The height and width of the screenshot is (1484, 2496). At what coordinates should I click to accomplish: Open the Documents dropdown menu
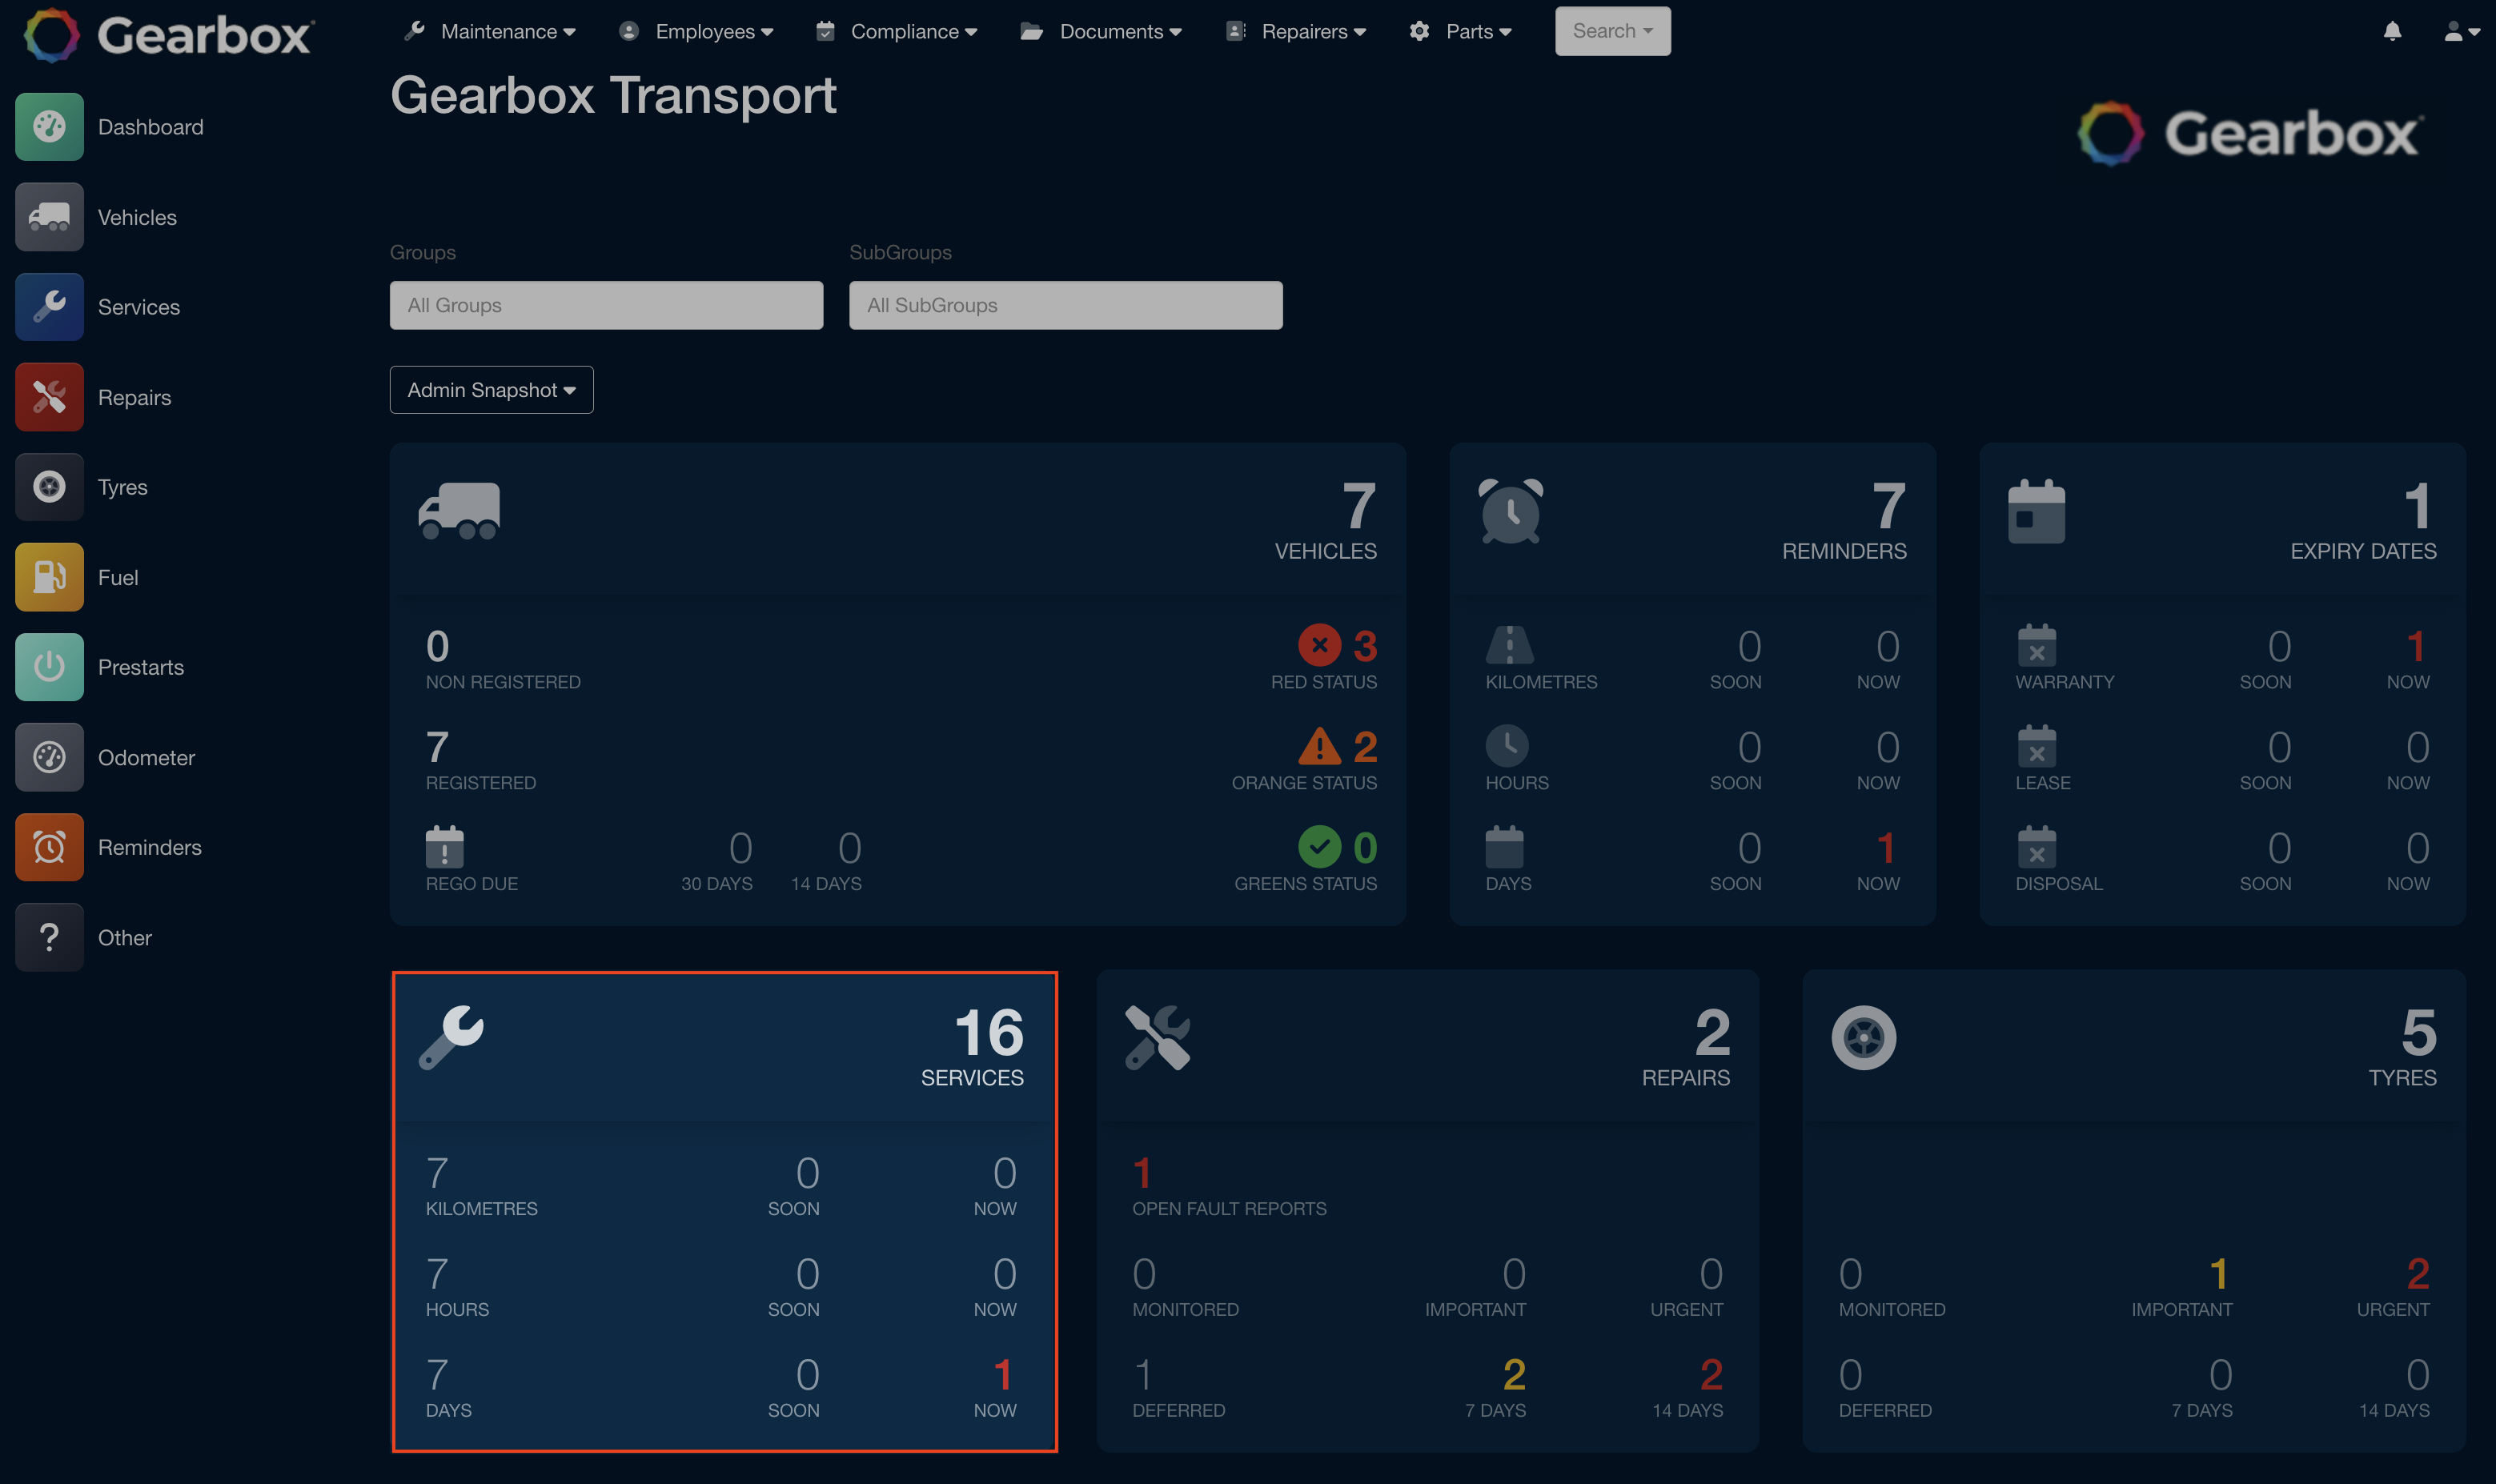pos(1100,31)
